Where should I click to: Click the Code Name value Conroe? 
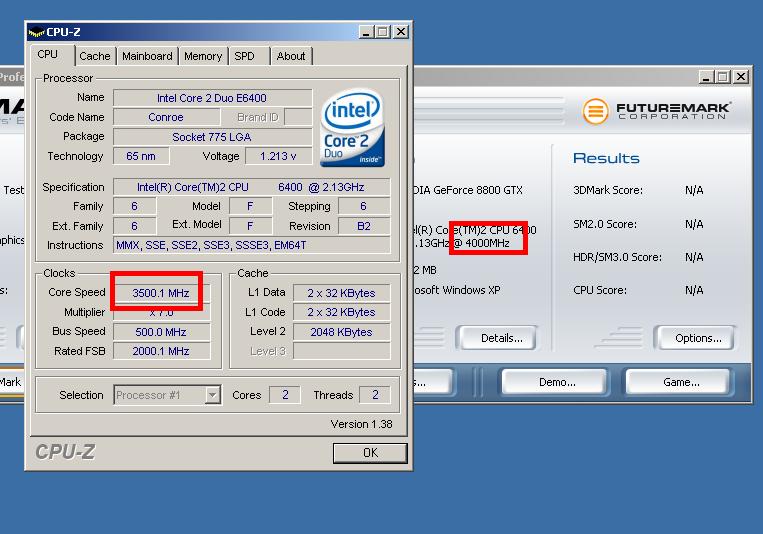[x=166, y=117]
